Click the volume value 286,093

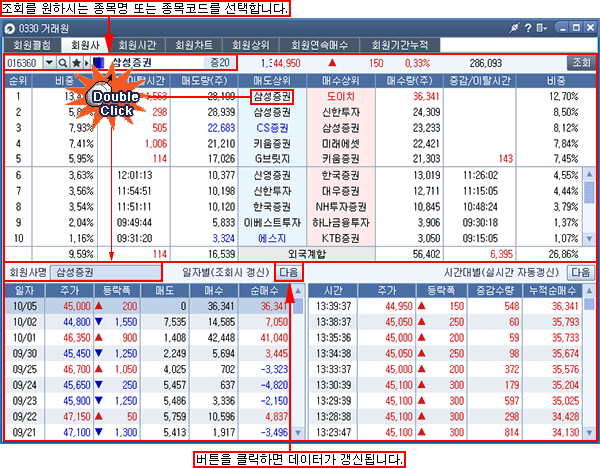click(486, 63)
